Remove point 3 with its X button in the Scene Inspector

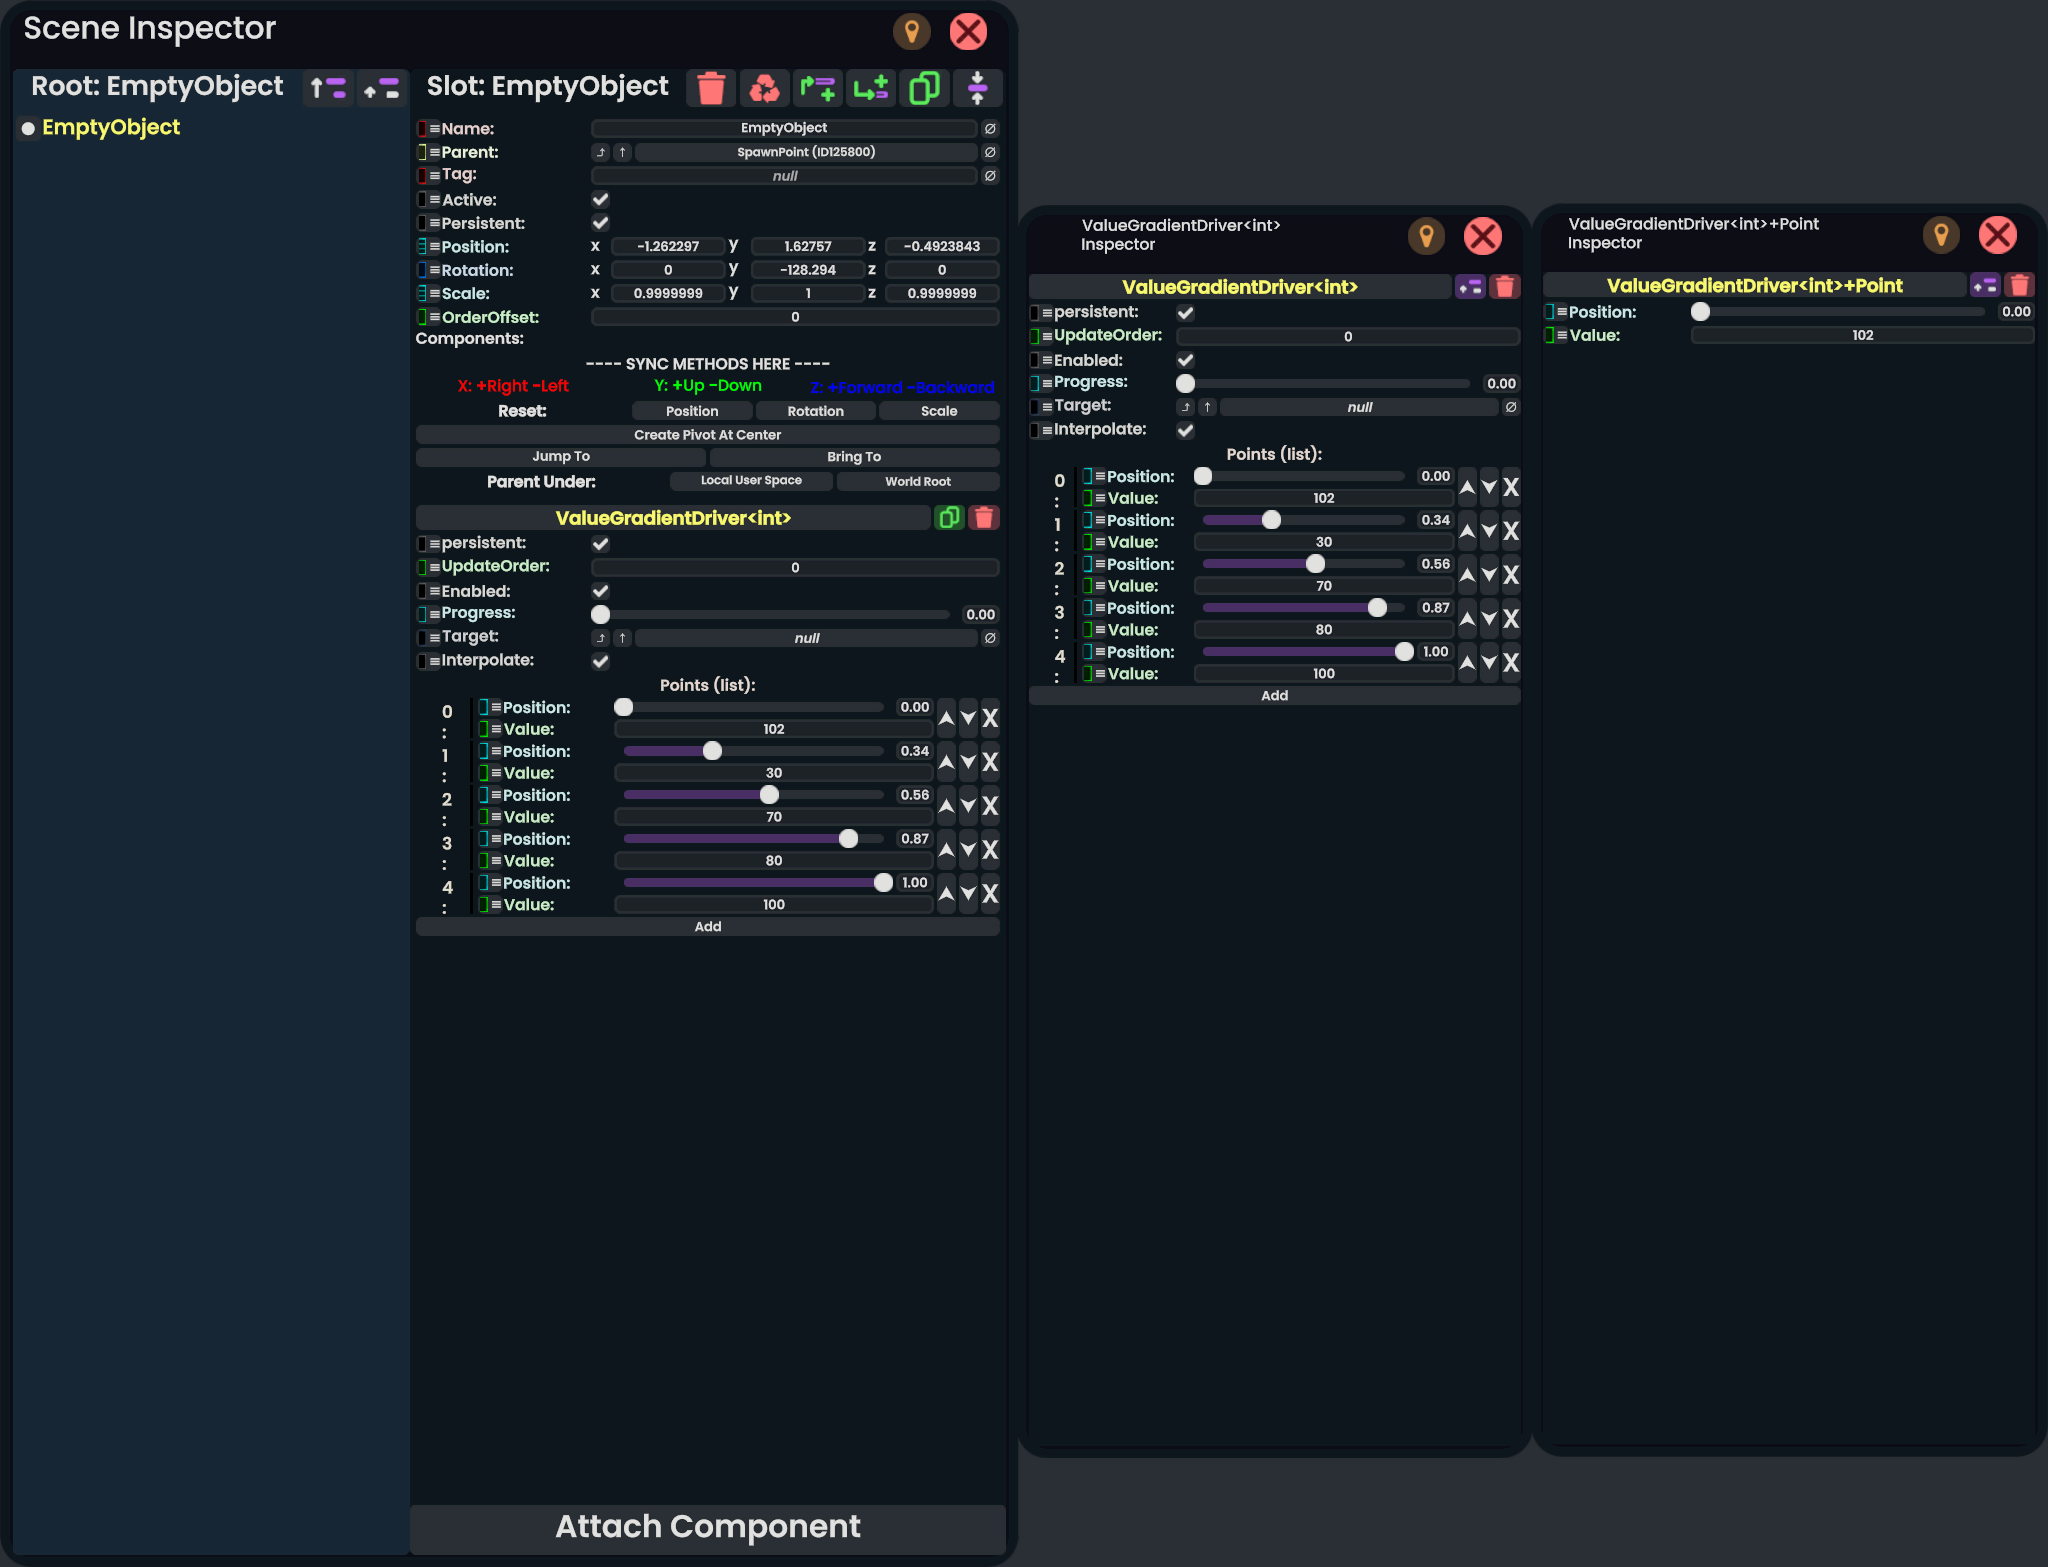tap(990, 850)
